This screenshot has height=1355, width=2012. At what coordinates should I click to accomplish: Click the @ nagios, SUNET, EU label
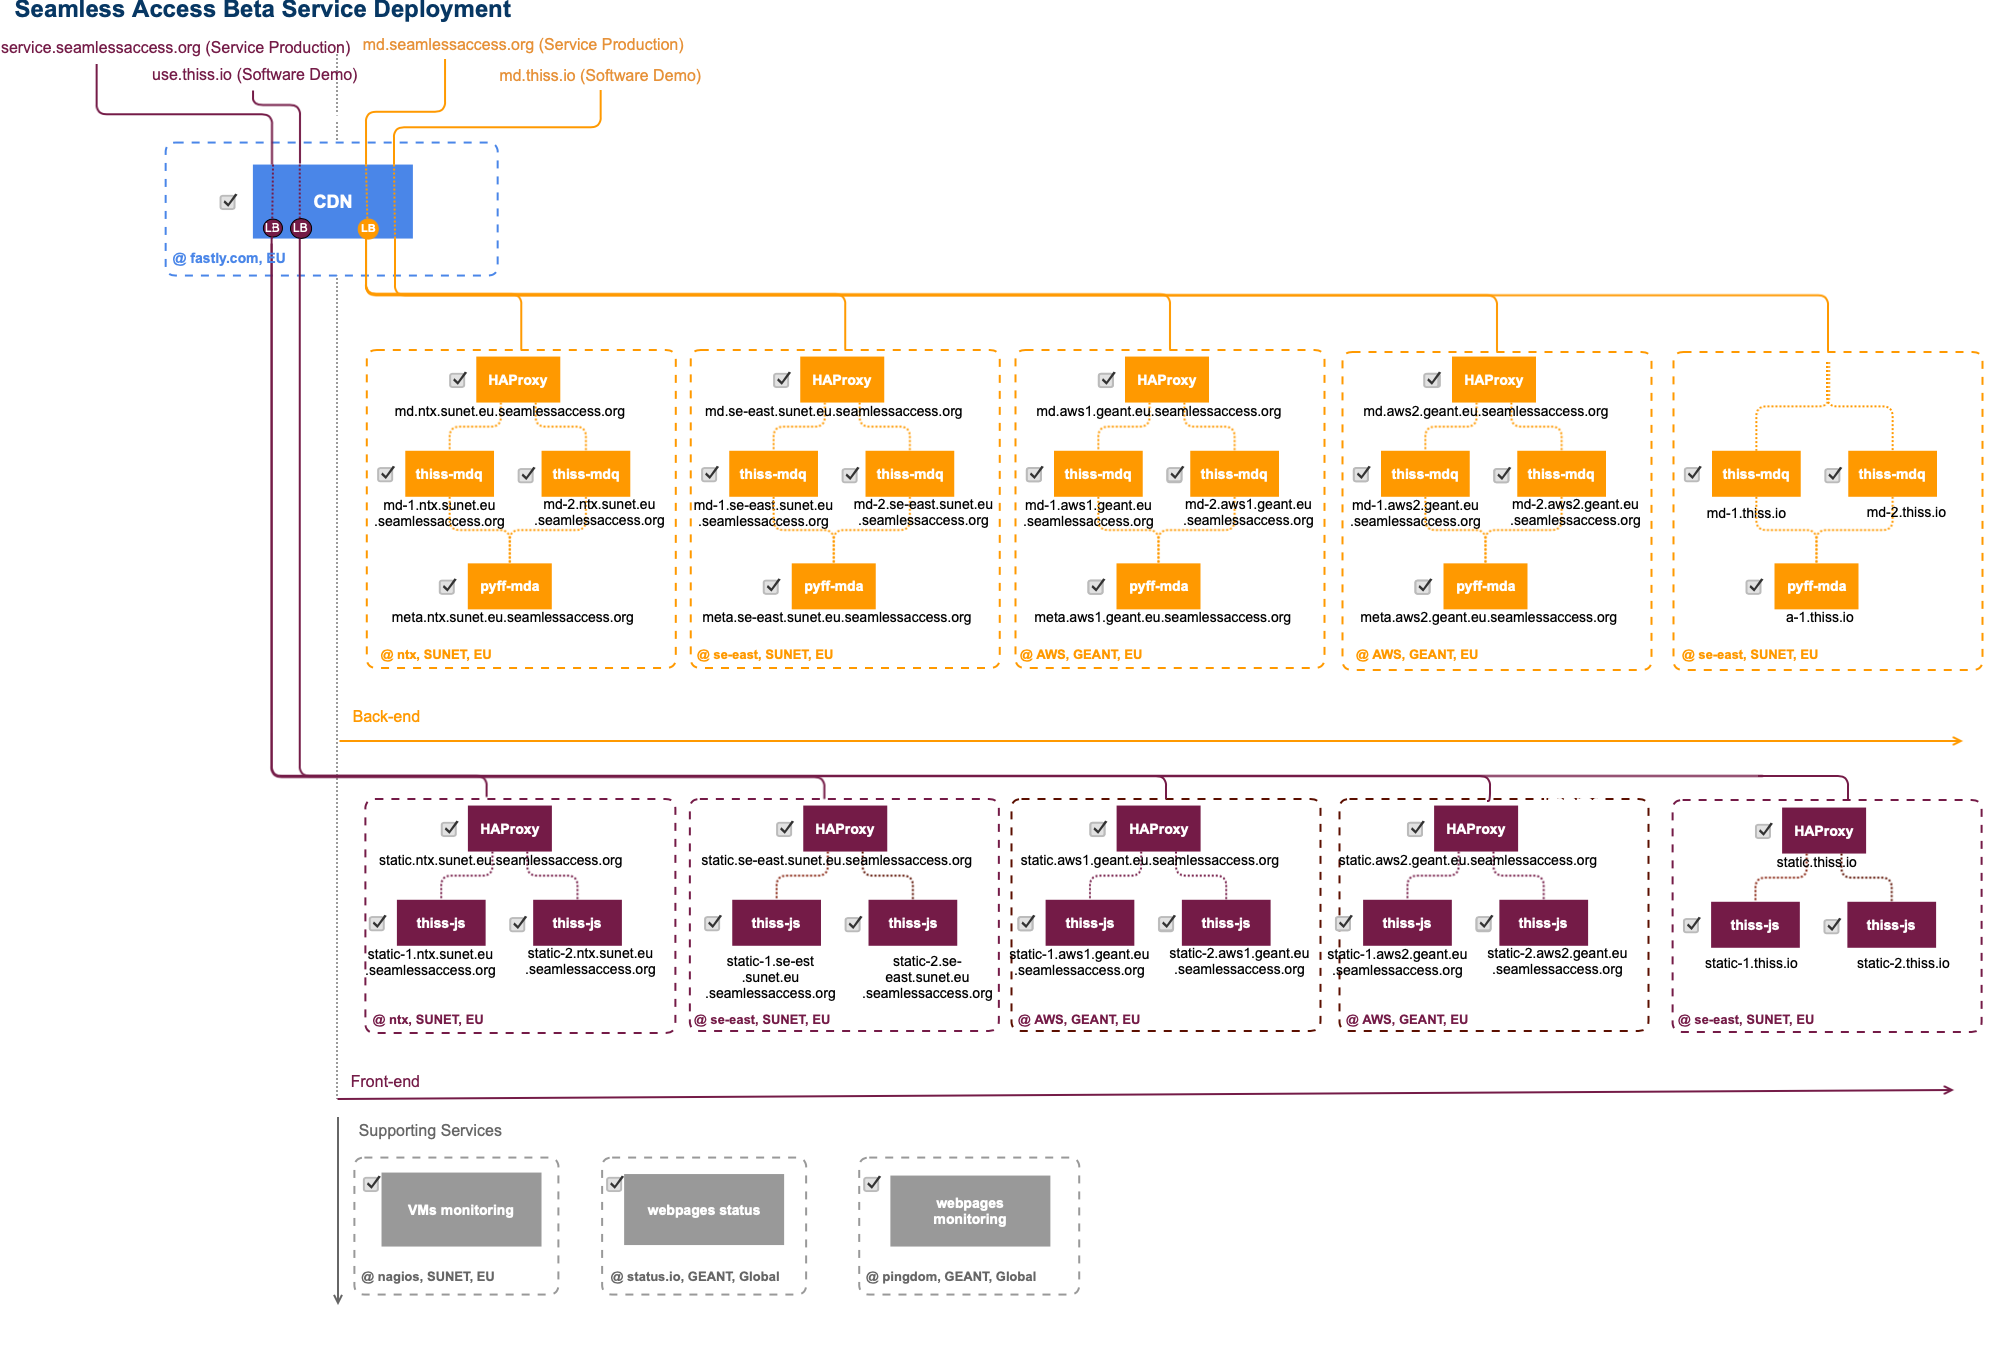(428, 1277)
